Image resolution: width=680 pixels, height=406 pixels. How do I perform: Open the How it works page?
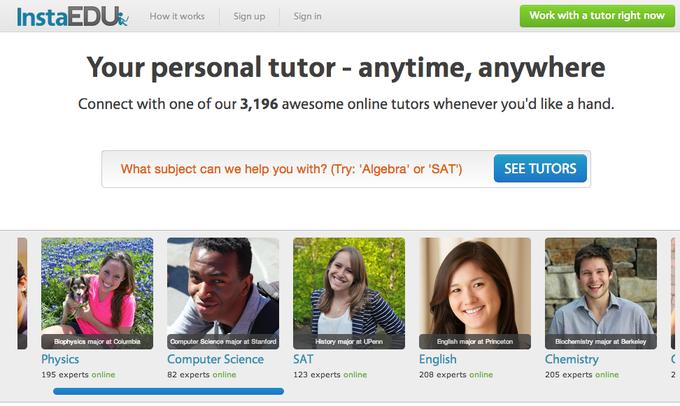click(177, 16)
